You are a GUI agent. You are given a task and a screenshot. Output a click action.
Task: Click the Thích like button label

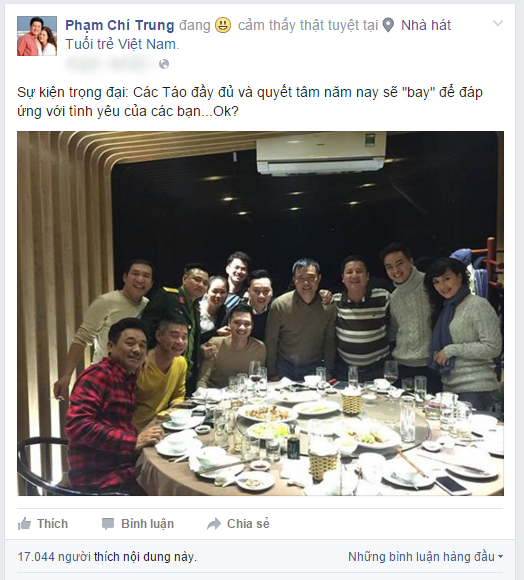coord(53,524)
